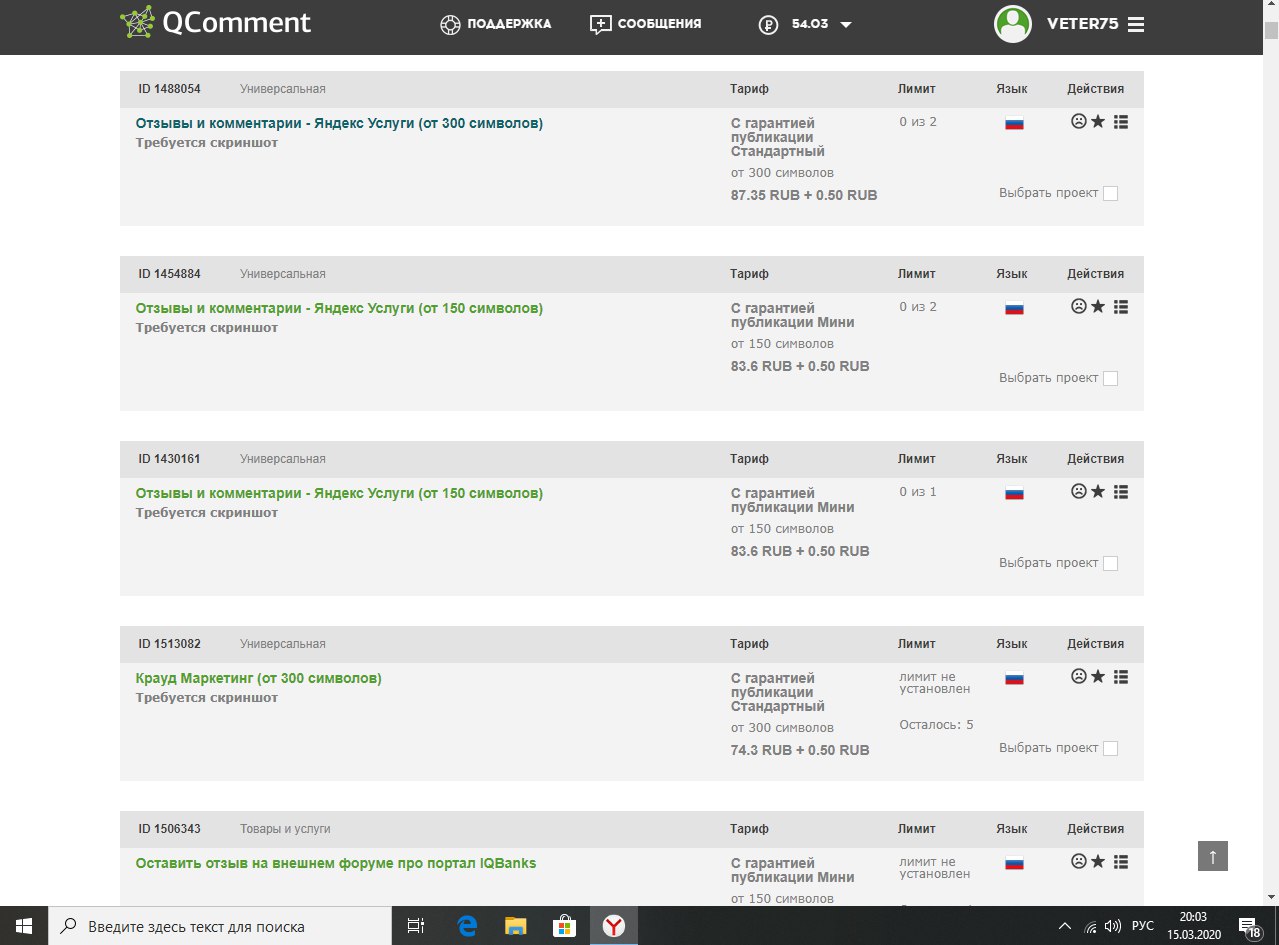Tick Выбрать проект checkbox for project 1454884
Screen dimensions: 1279x945
pyautogui.click(x=1110, y=379)
